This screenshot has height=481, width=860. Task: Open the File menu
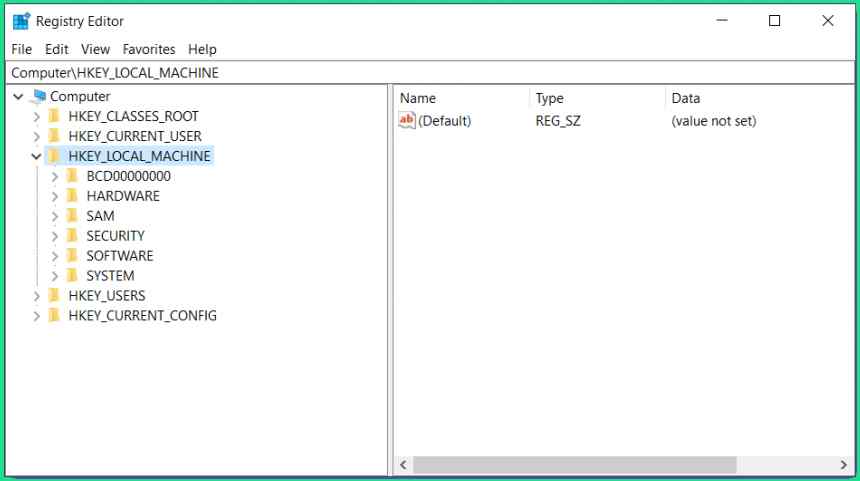(21, 49)
